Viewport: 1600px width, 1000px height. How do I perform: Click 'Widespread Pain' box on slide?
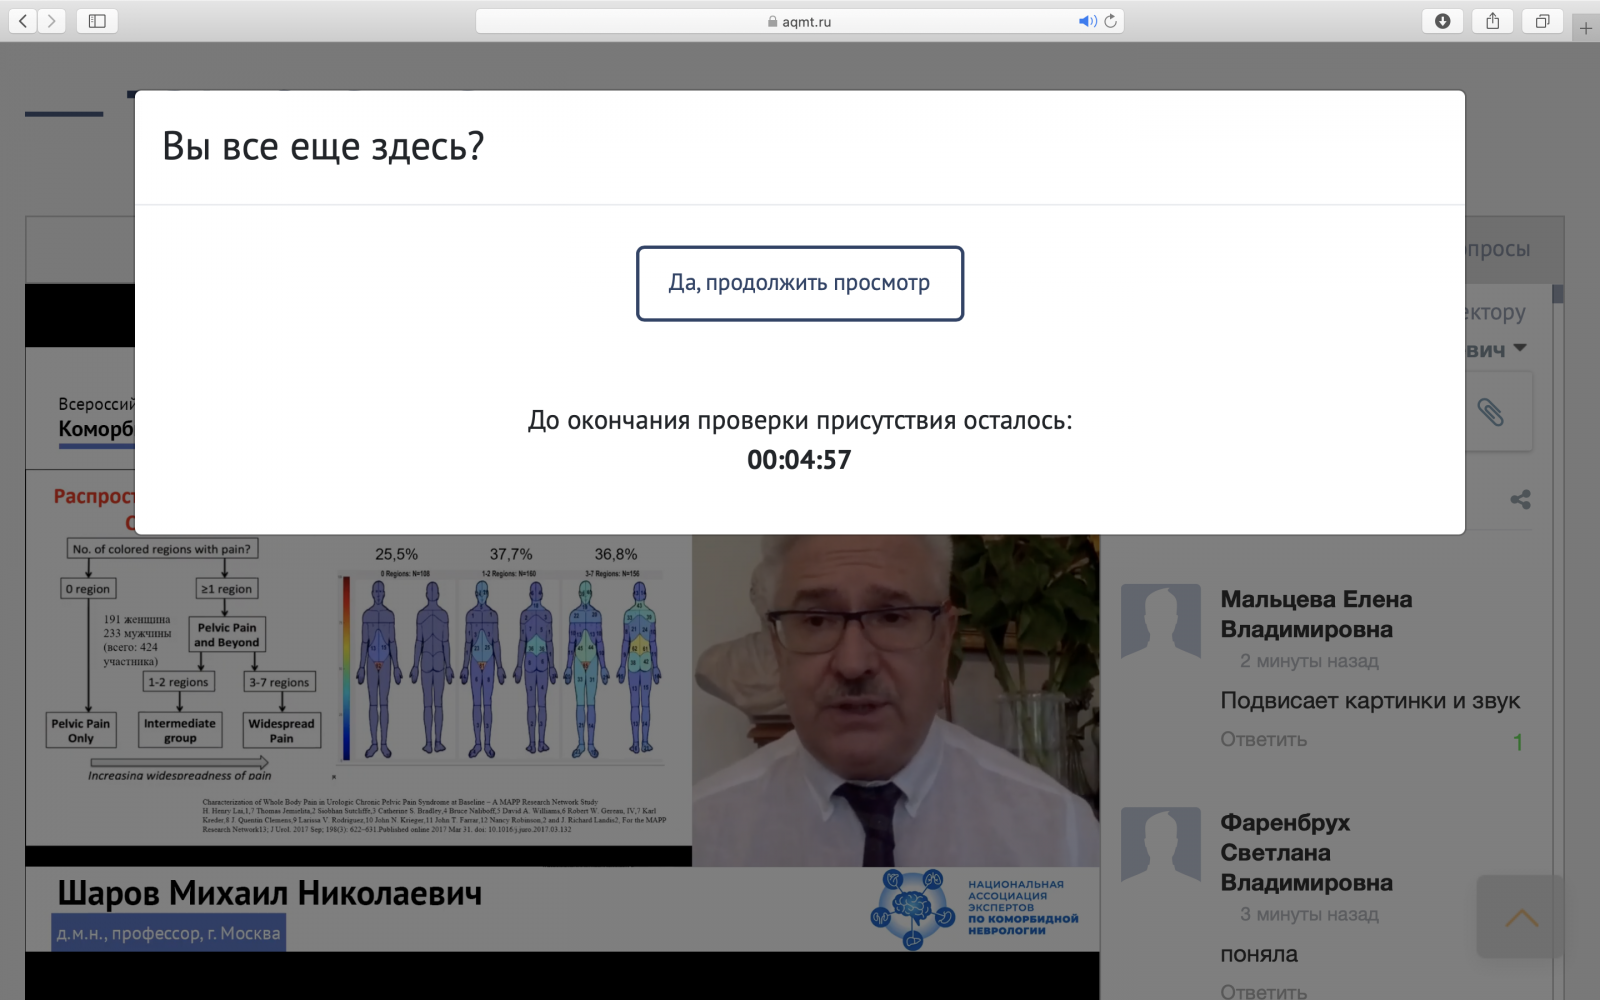point(282,730)
